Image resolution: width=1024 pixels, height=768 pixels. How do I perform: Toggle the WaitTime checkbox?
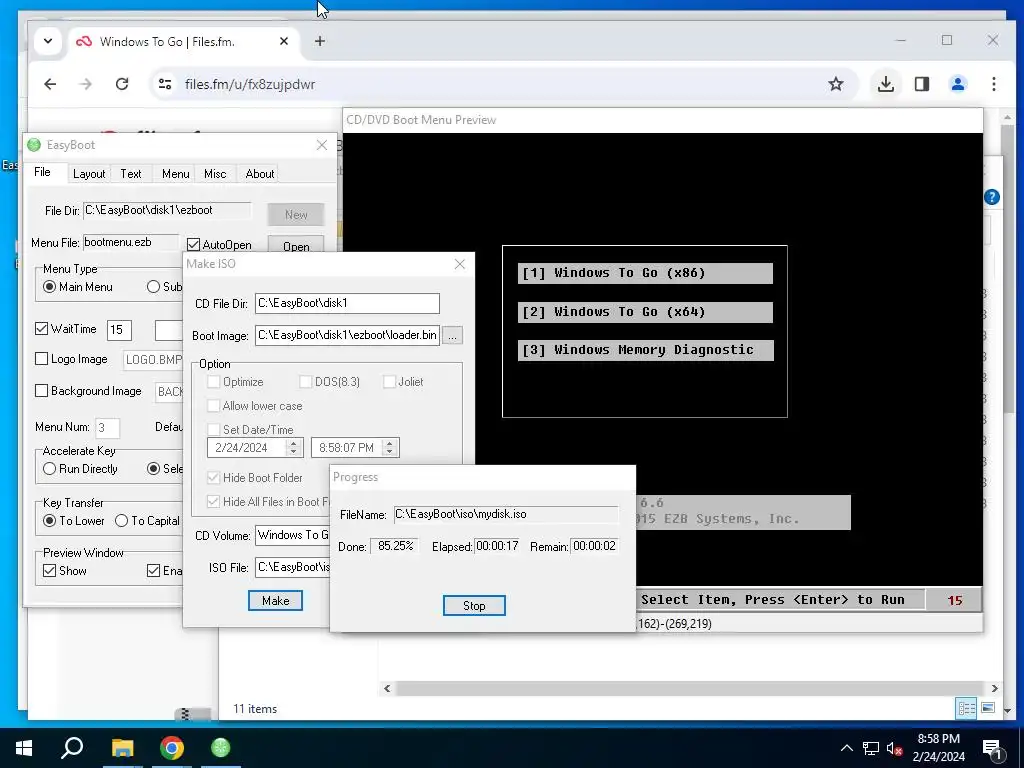[x=42, y=328]
